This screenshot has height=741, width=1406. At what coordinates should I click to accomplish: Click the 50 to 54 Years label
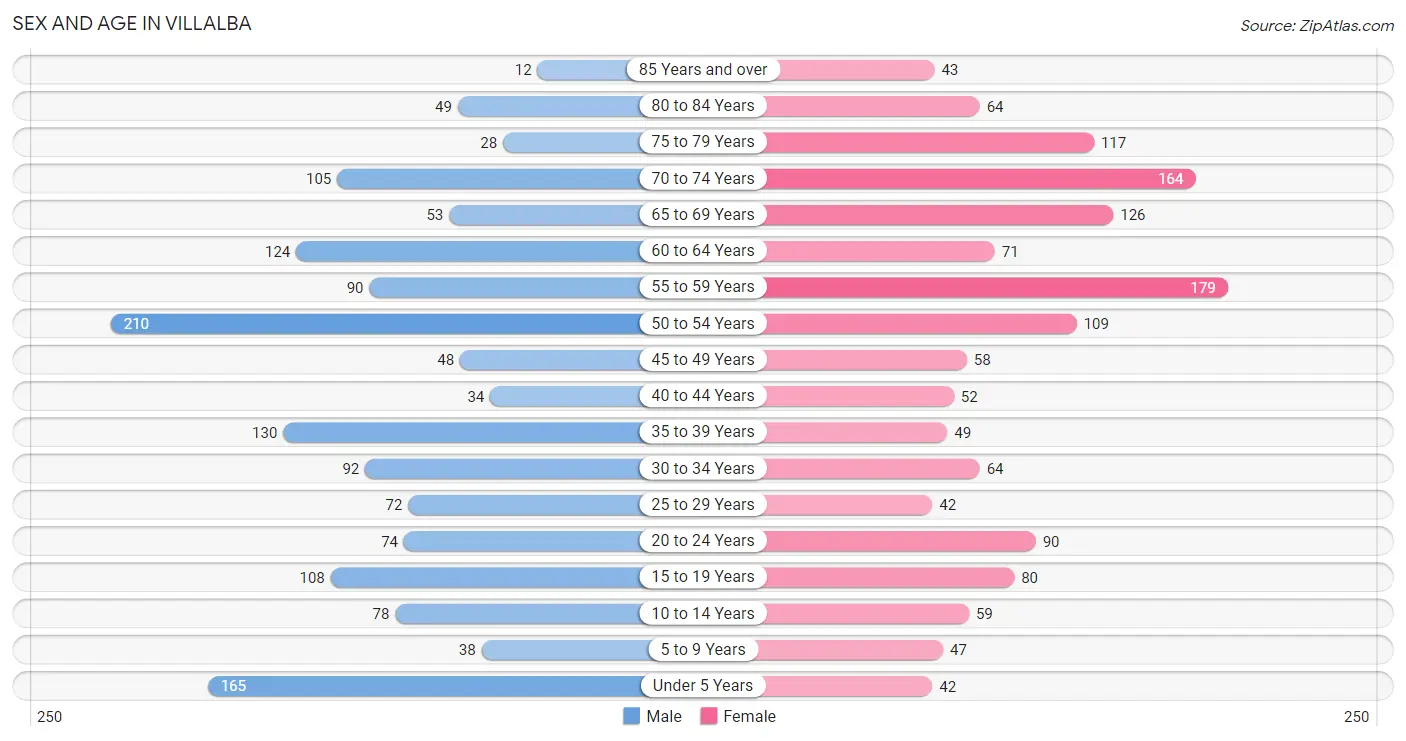703,323
